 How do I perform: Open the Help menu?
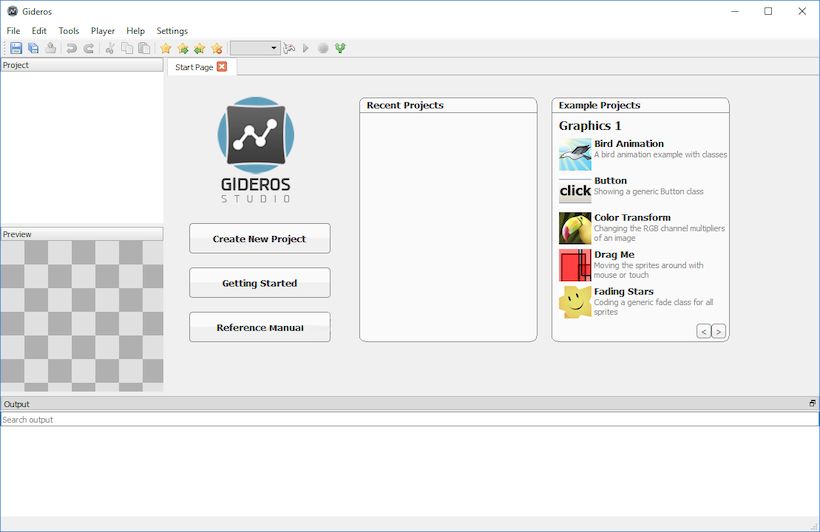coord(135,31)
